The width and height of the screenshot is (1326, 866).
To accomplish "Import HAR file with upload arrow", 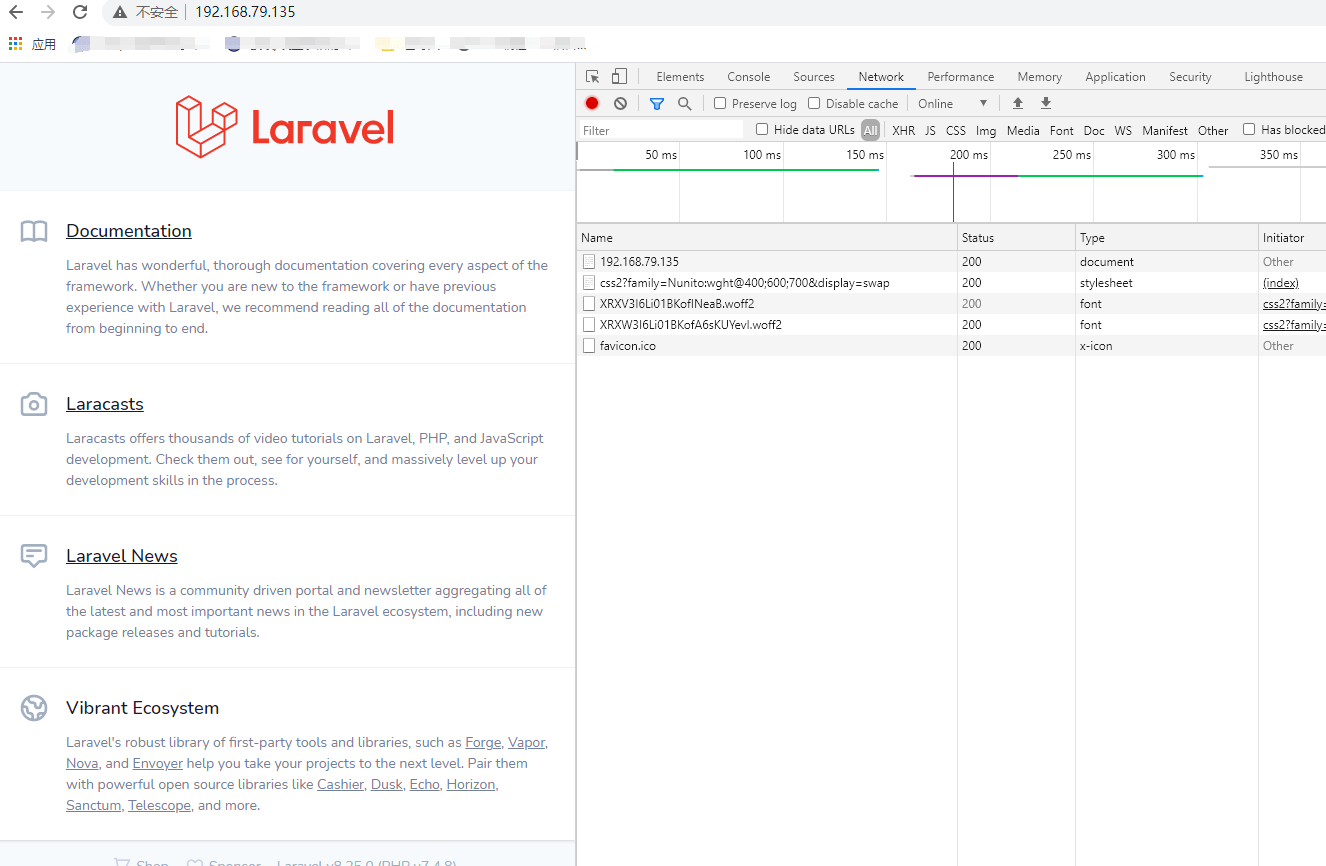I will click(1018, 103).
